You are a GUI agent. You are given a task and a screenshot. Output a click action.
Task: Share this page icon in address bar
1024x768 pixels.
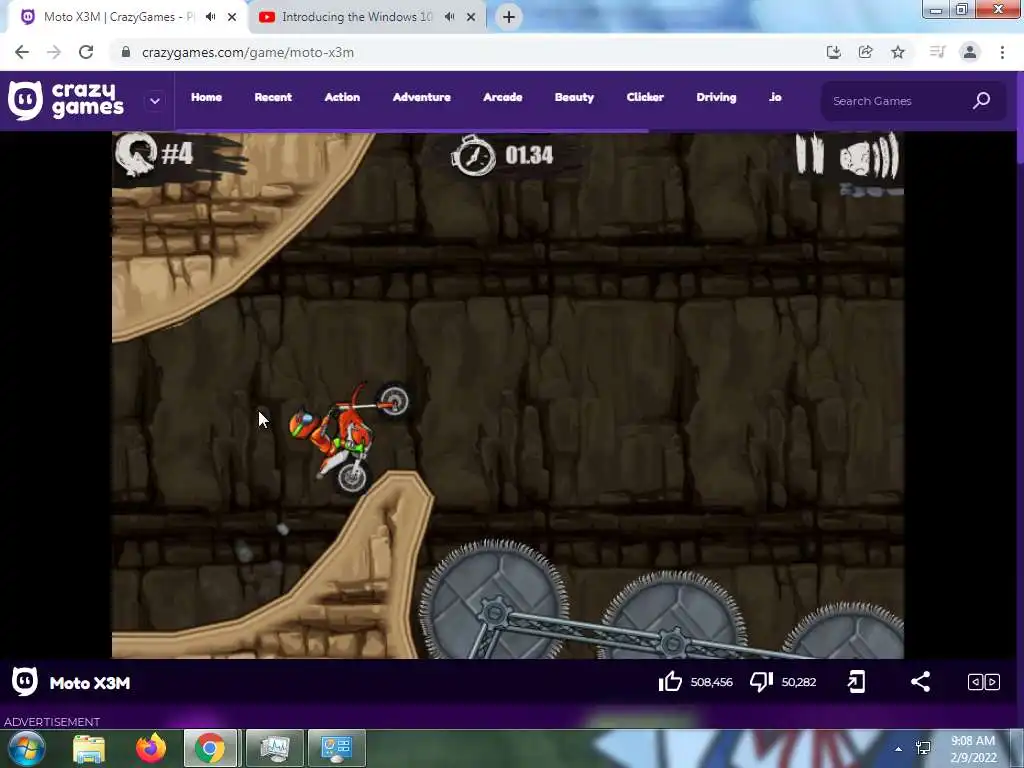tap(865, 52)
